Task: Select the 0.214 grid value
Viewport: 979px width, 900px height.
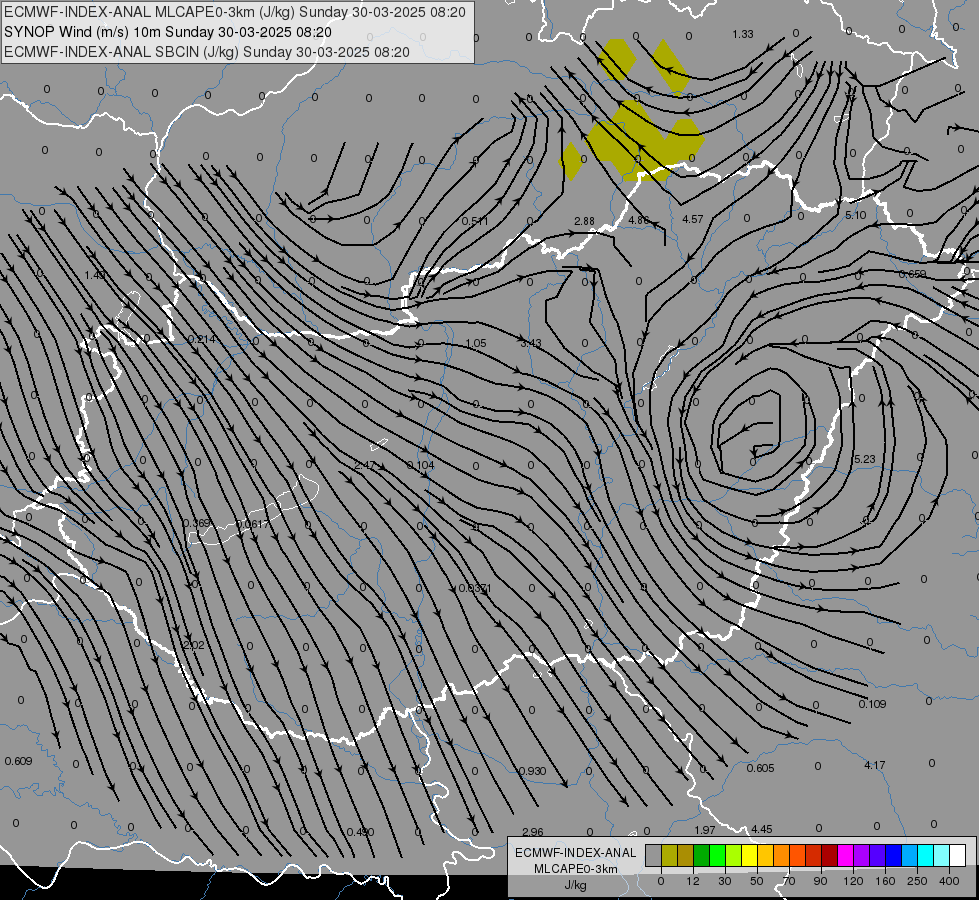Action: coord(202,339)
